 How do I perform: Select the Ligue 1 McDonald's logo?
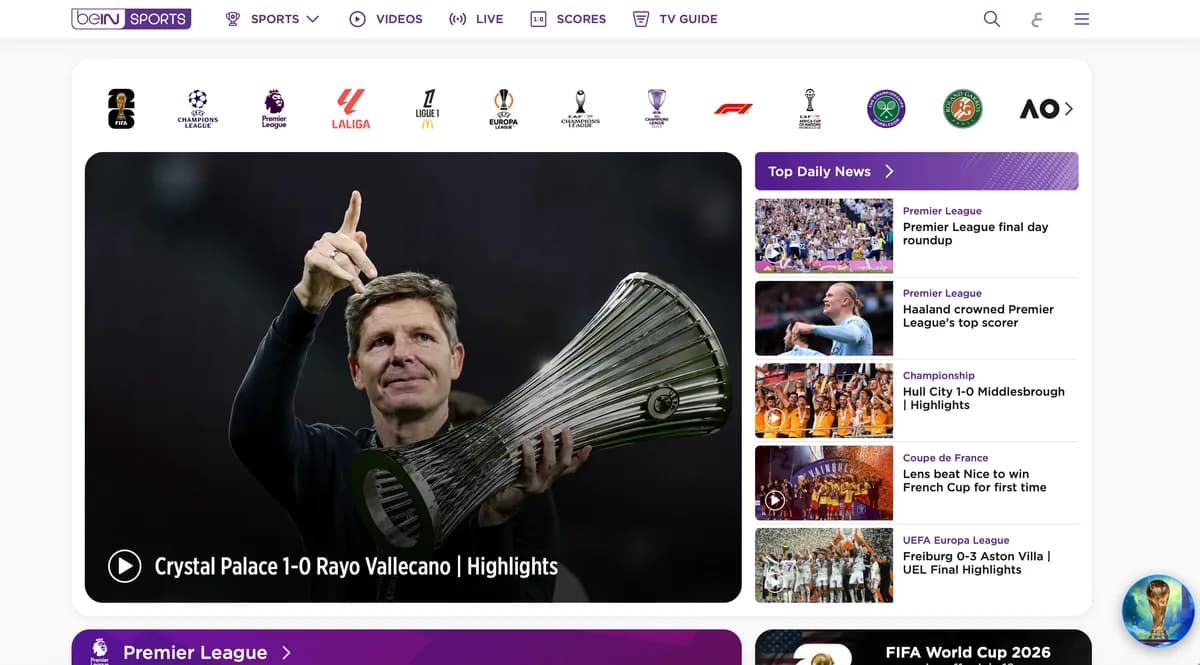tap(427, 108)
